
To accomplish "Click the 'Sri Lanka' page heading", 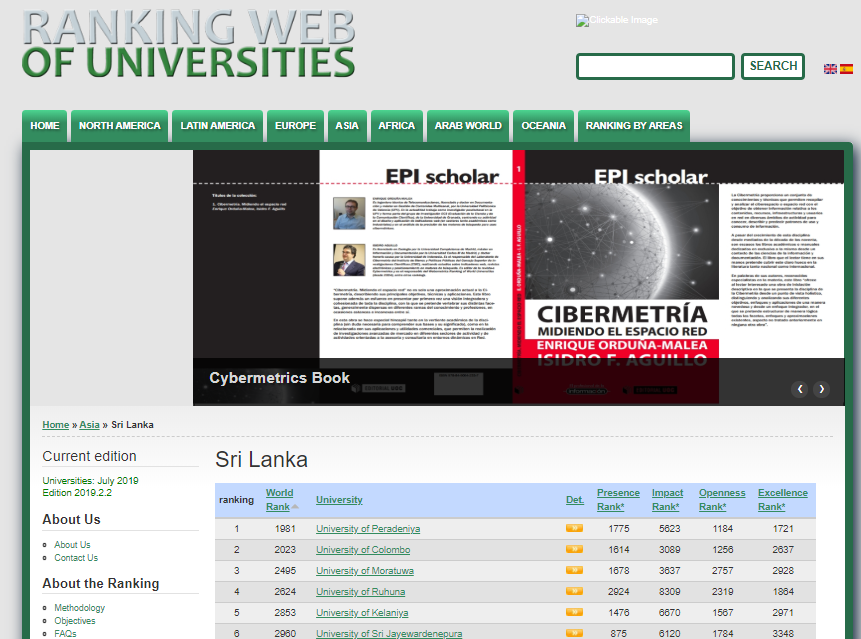I will click(x=261, y=459).
